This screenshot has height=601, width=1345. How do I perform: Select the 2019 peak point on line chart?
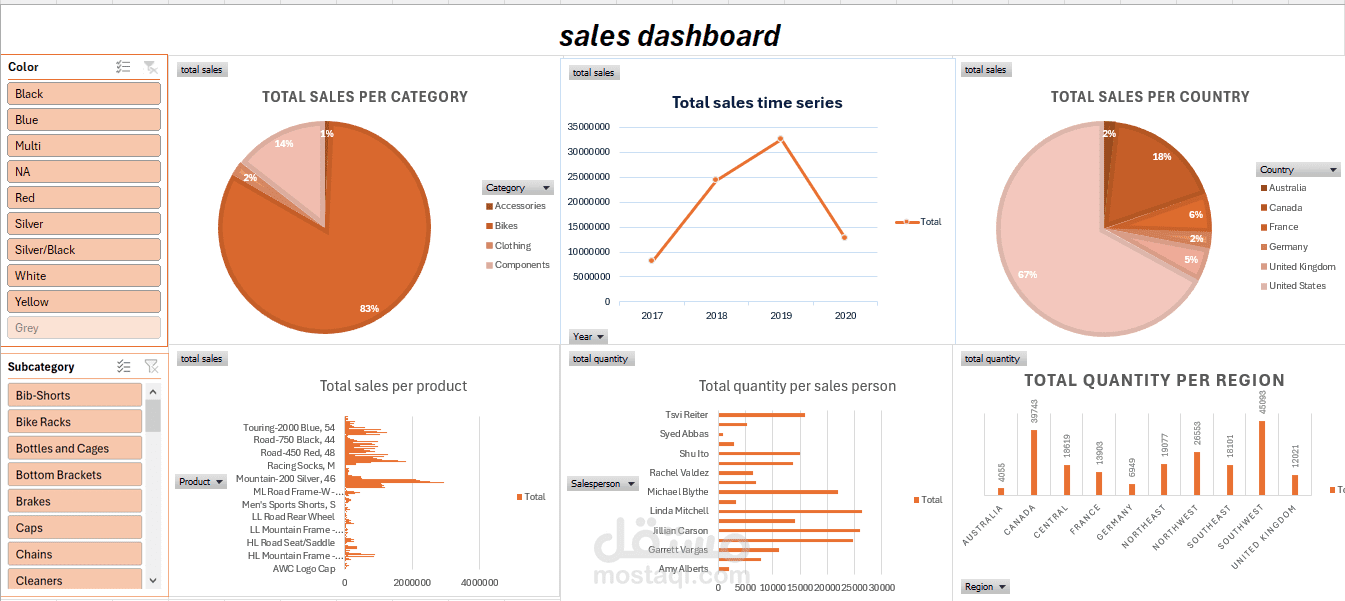point(781,138)
